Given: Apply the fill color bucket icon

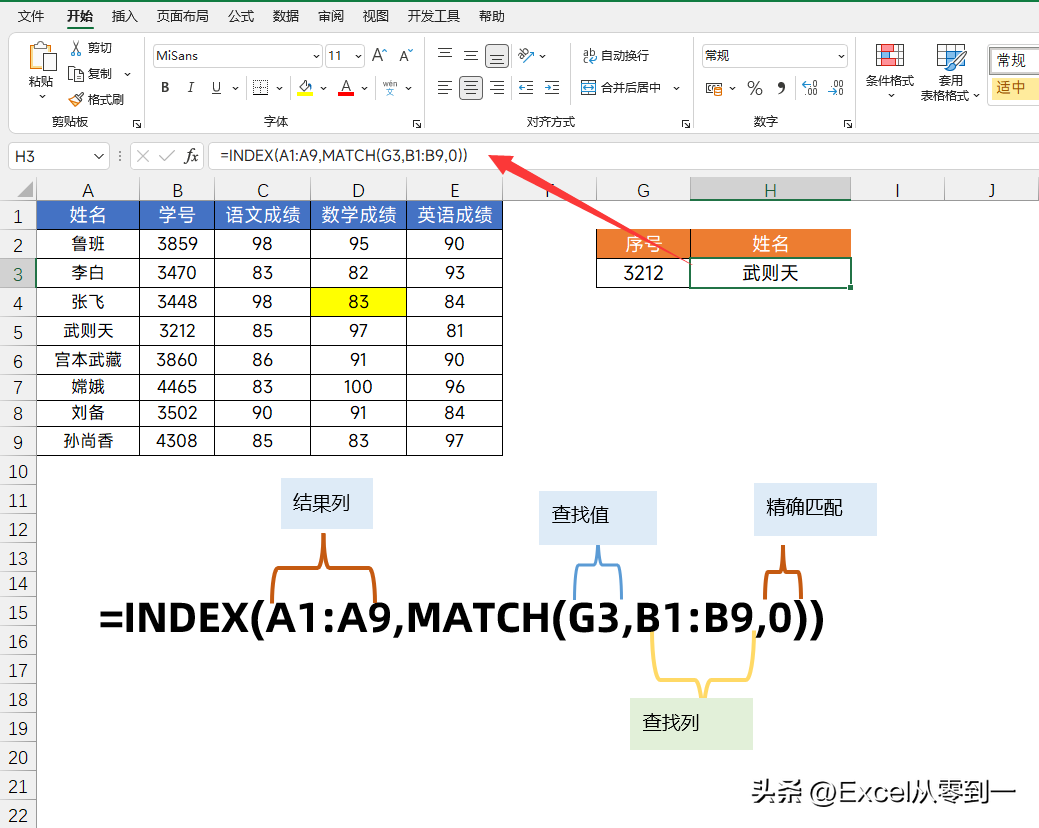Looking at the screenshot, I should (305, 87).
